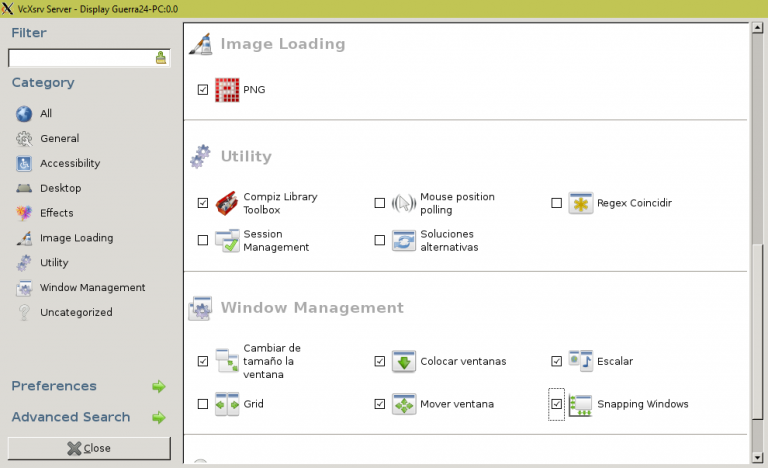
Task: Click the Colocar ventanas plugin icon
Action: [403, 361]
